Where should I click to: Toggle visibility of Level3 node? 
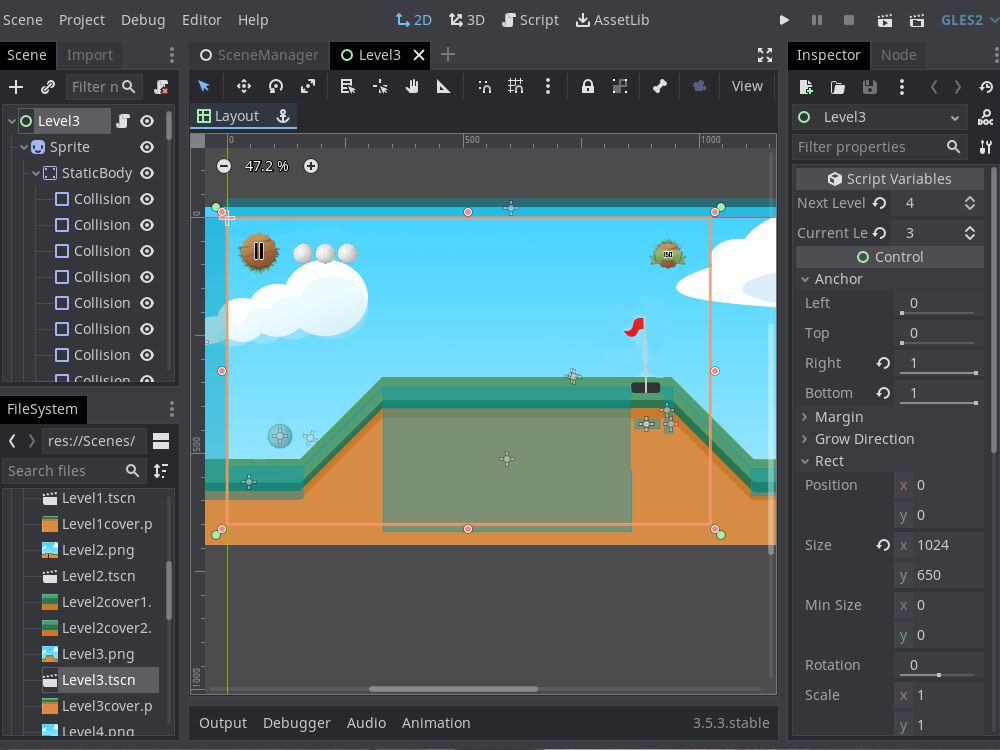pos(147,121)
